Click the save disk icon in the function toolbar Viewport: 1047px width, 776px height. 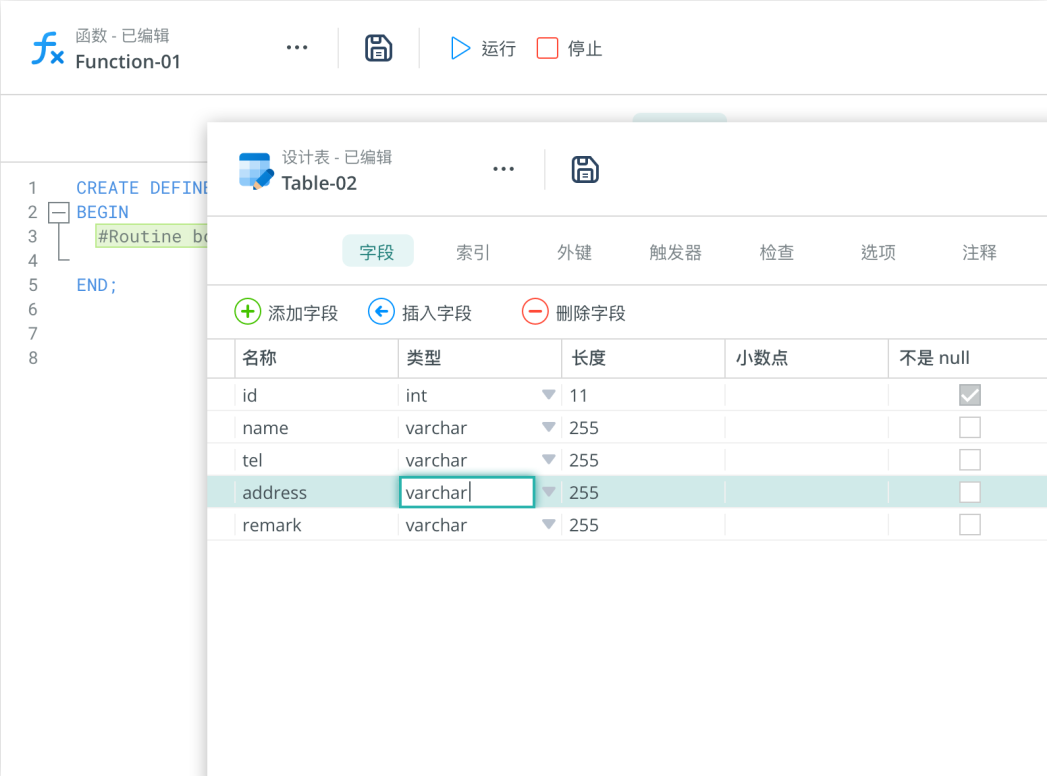(378, 47)
